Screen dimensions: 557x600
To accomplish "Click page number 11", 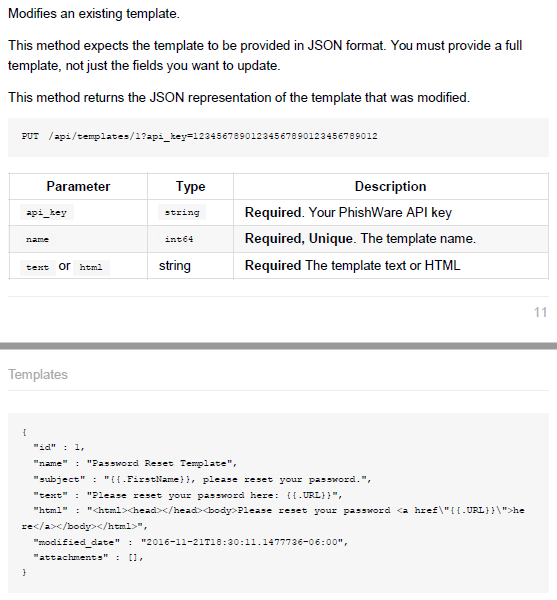I will pos(540,312).
